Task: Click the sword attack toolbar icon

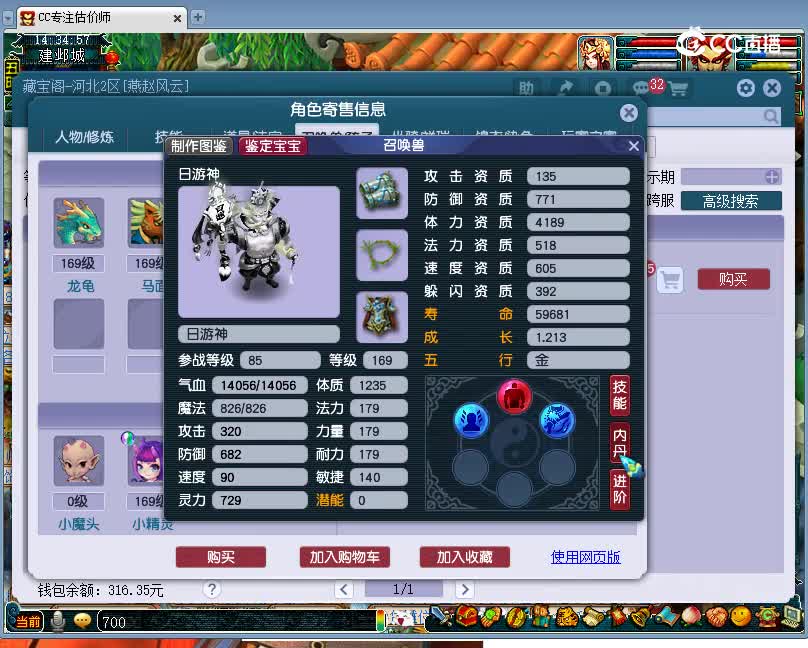Action: [441, 617]
